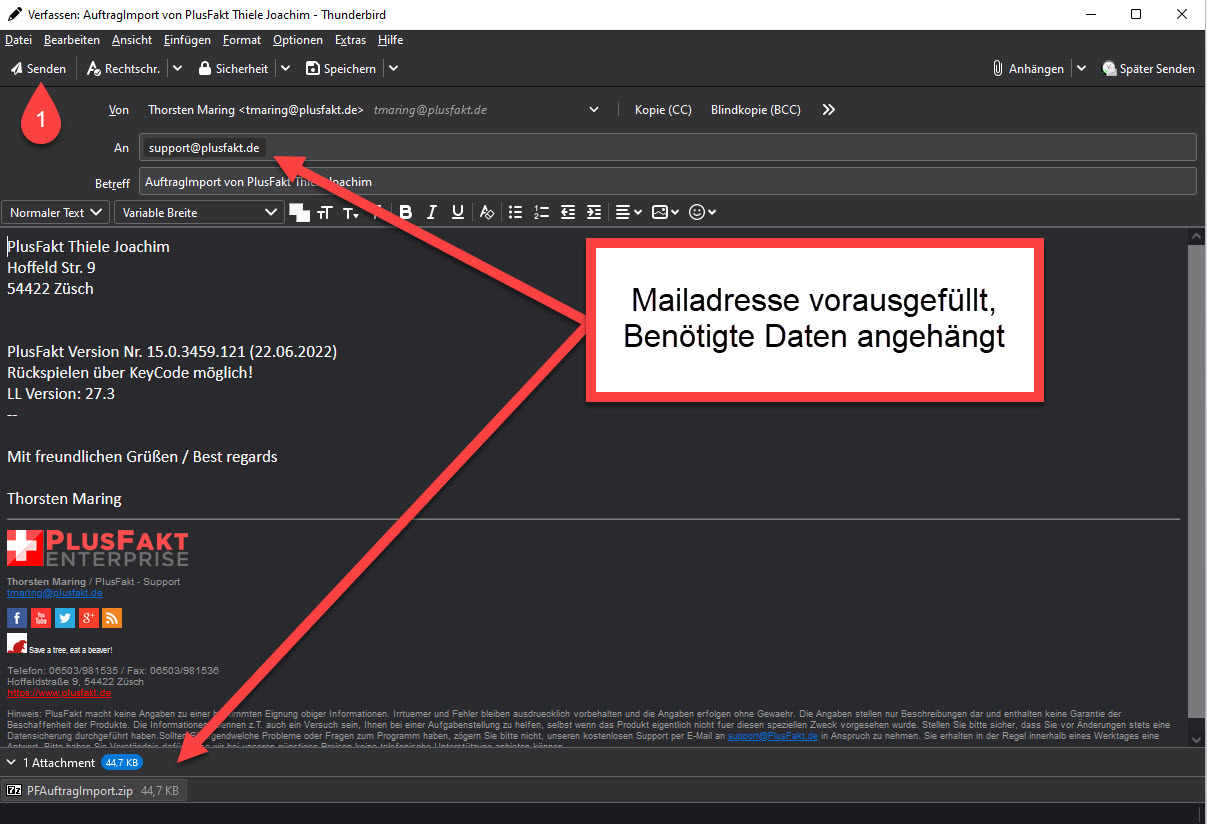1207x824 pixels.
Task: Click the remove text formatting icon
Action: pyautogui.click(x=487, y=212)
